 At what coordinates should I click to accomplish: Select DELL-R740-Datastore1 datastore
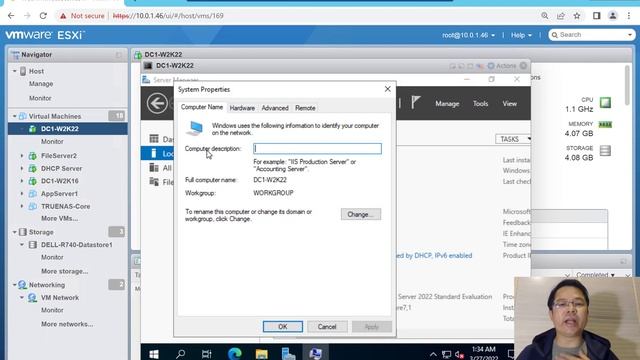point(76,245)
